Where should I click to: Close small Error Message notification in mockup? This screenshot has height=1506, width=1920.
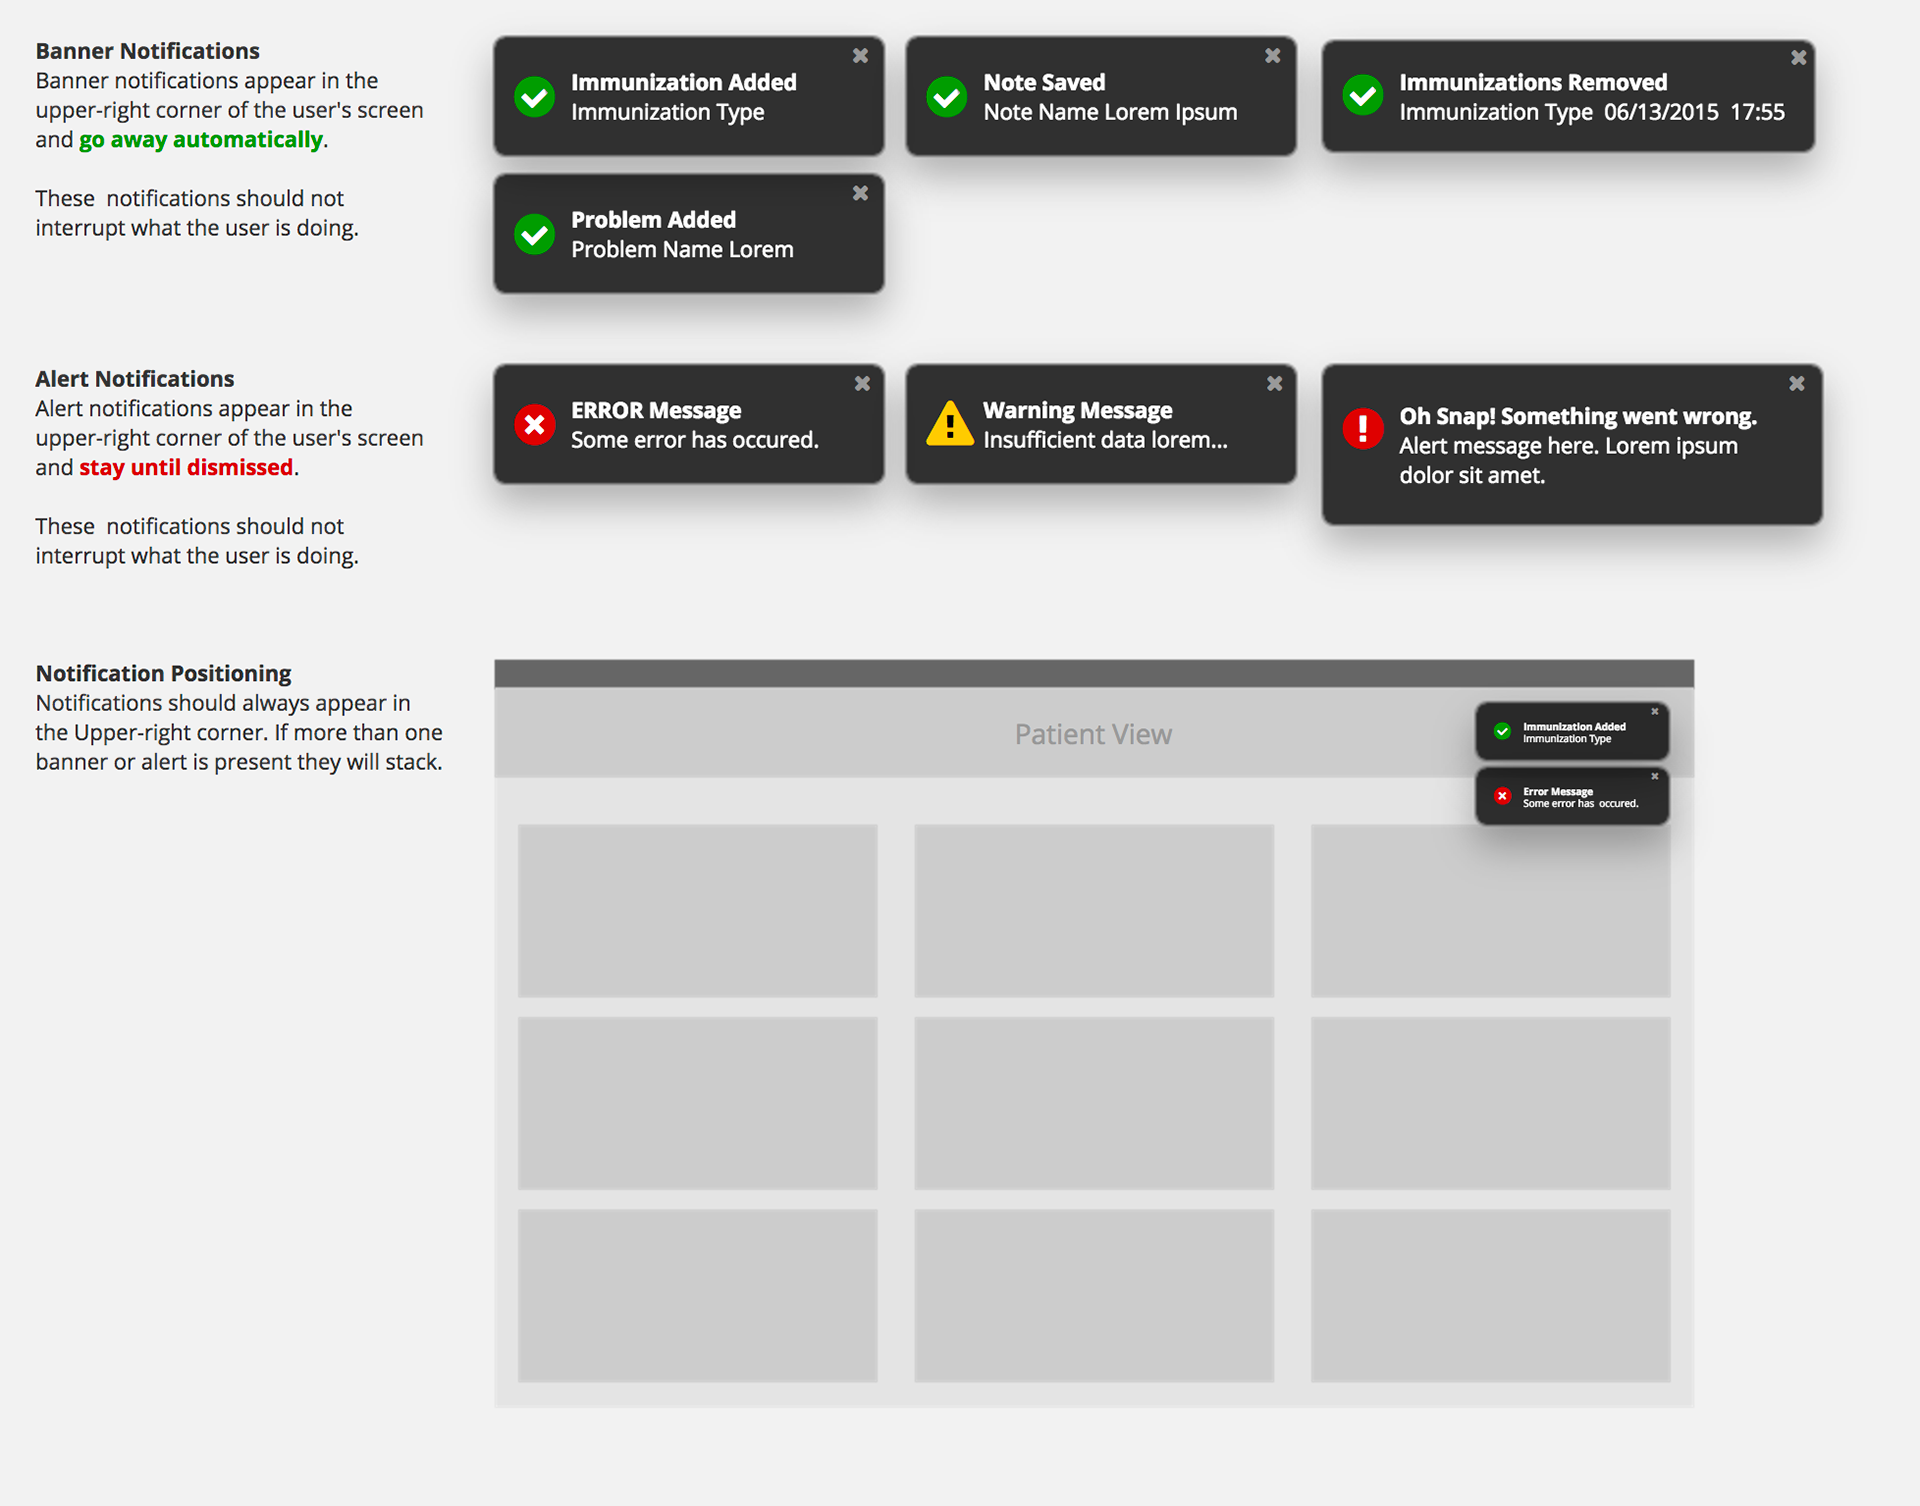[1655, 777]
